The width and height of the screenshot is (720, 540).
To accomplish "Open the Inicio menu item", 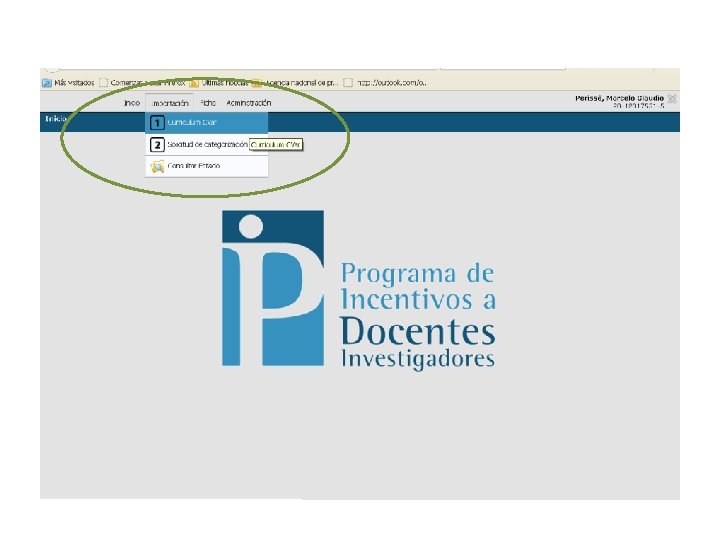I will (x=132, y=103).
